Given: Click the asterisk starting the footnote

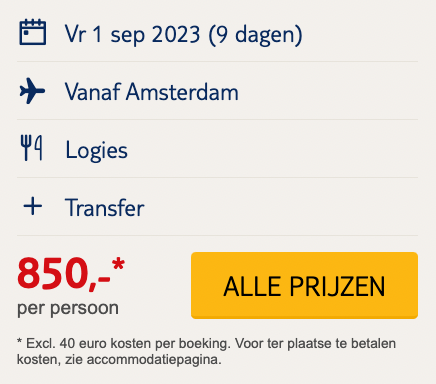Looking at the screenshot, I should tap(19, 341).
